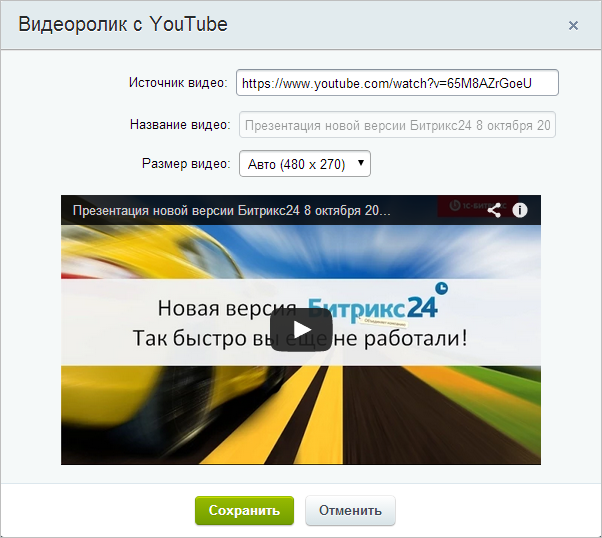The height and width of the screenshot is (538, 602).
Task: Click the dialog title 'Видеоролик с YouTube'
Action: coord(123,24)
